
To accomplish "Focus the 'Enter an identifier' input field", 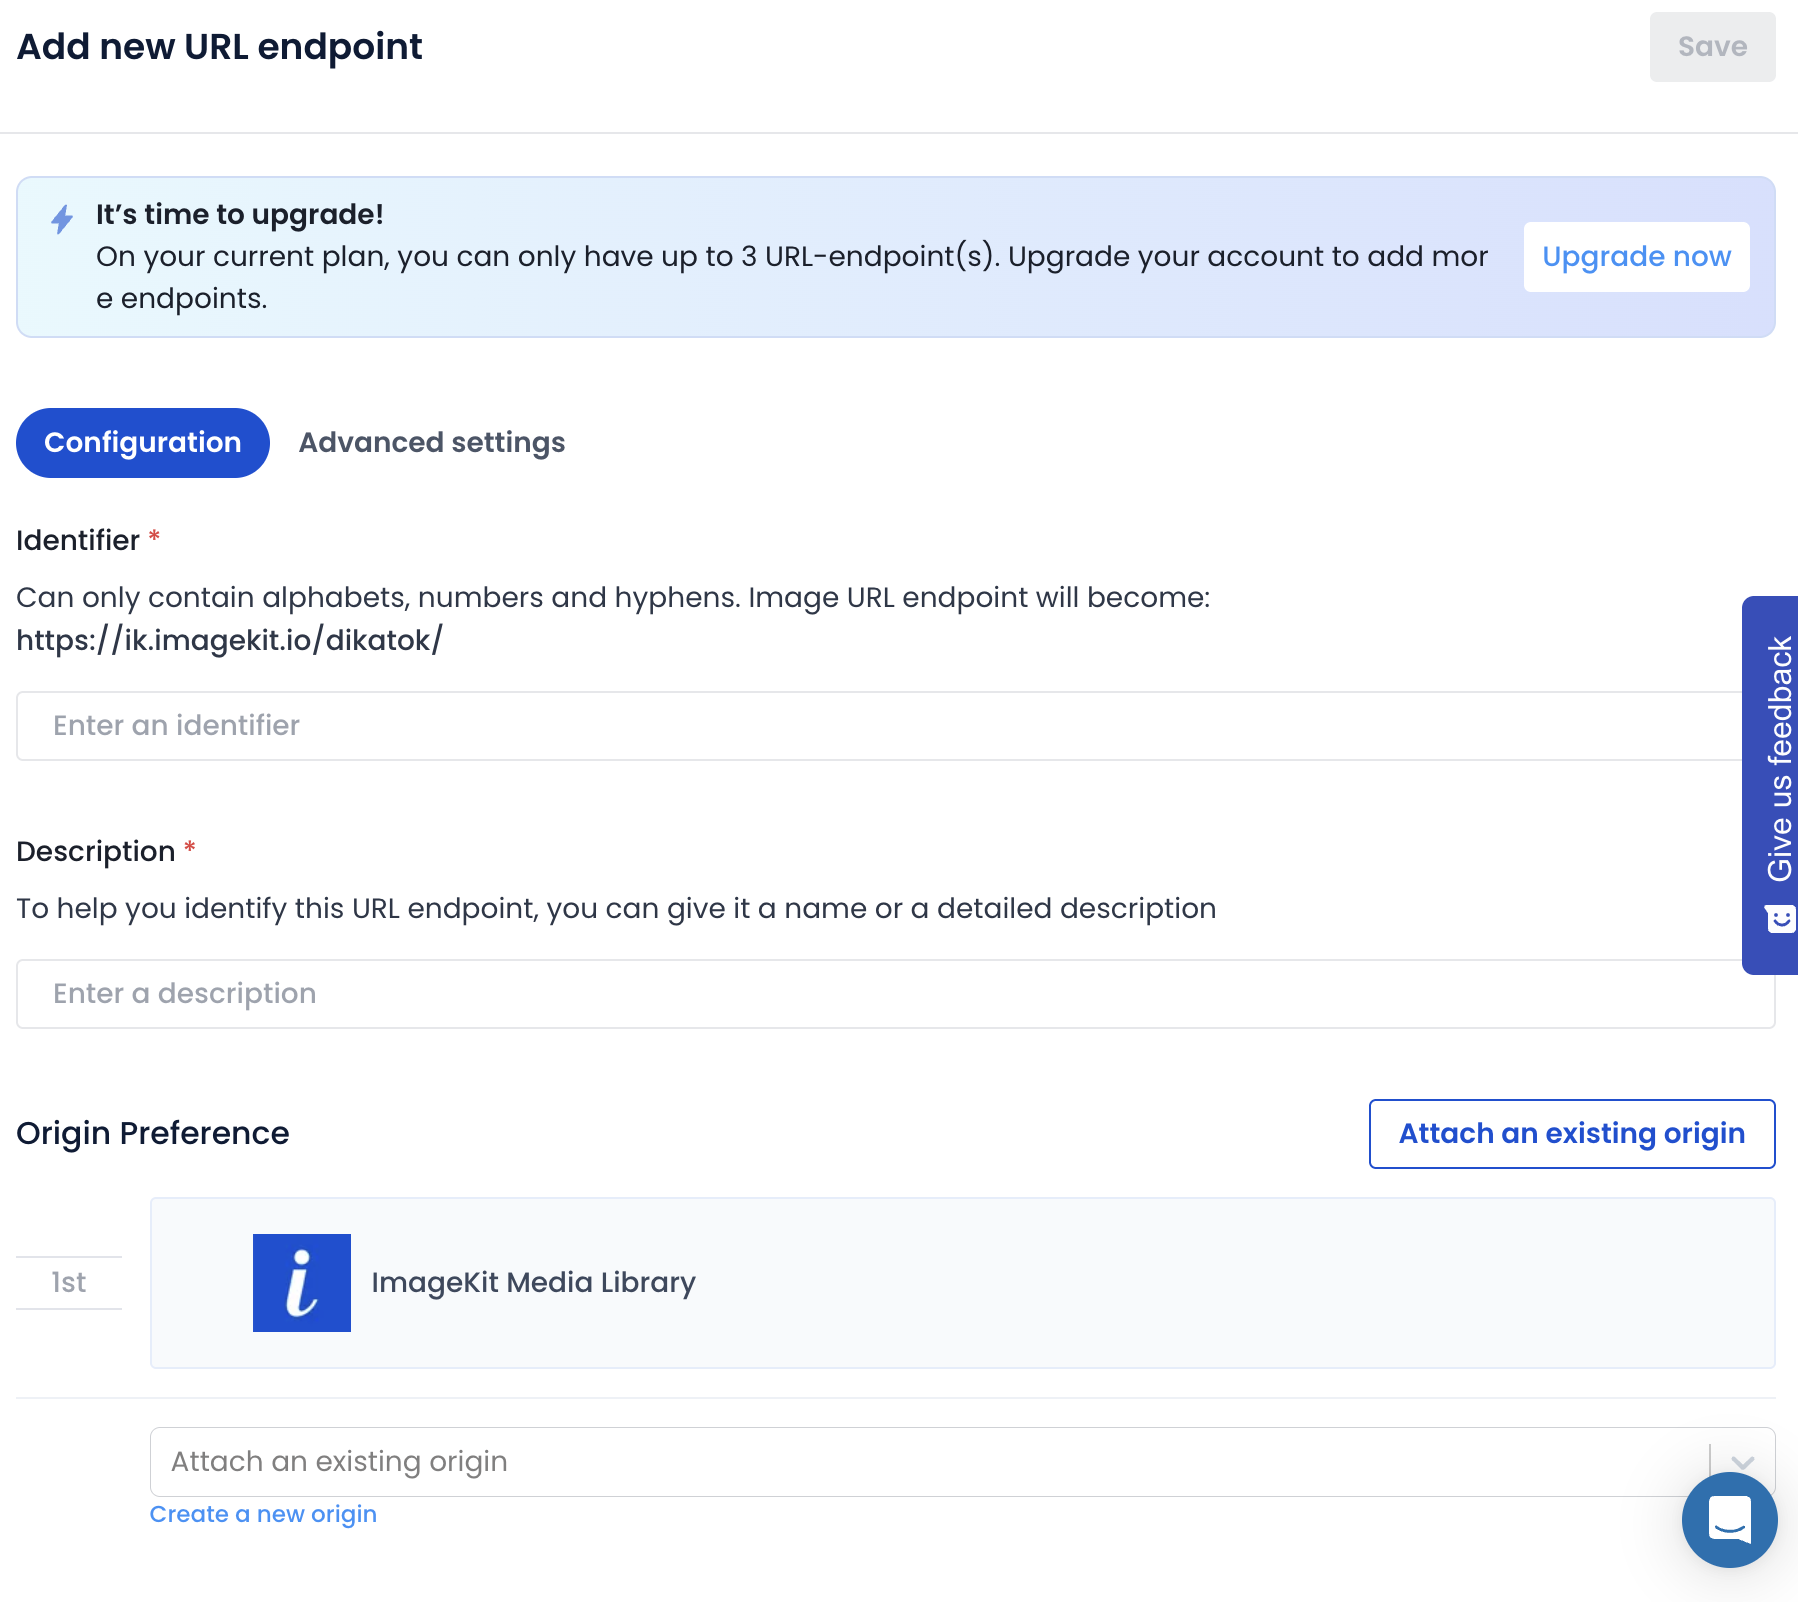I will click(x=880, y=726).
